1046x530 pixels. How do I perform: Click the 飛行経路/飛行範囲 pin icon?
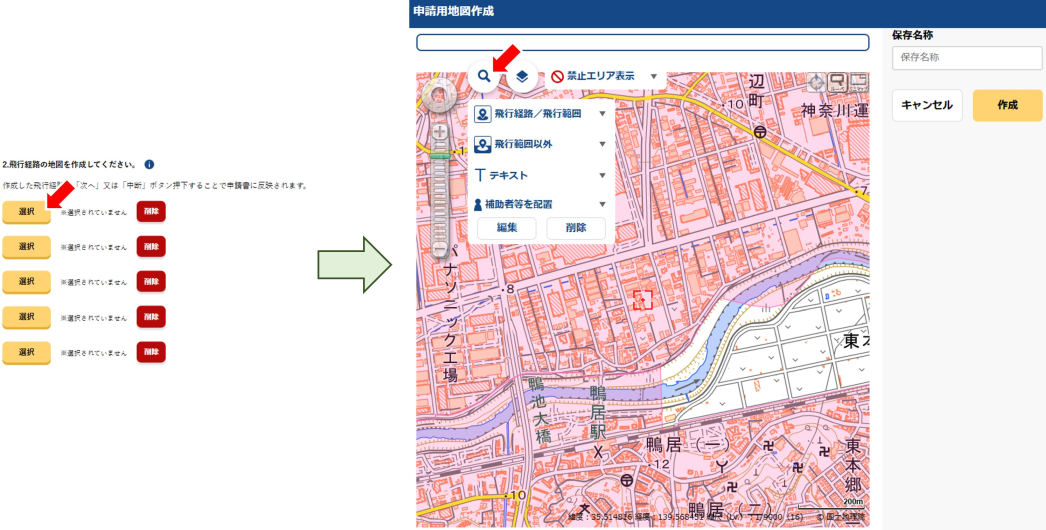tap(482, 114)
